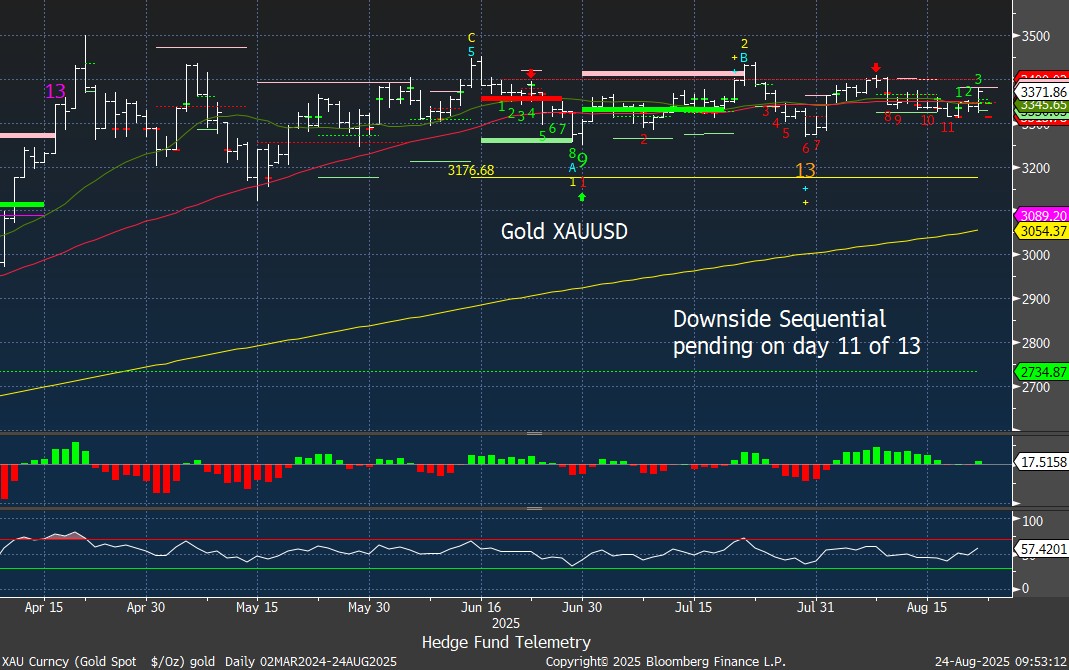Viewport: 1069px width, 670px height.
Task: Click the green up arrow below Jun 30
Action: click(582, 197)
